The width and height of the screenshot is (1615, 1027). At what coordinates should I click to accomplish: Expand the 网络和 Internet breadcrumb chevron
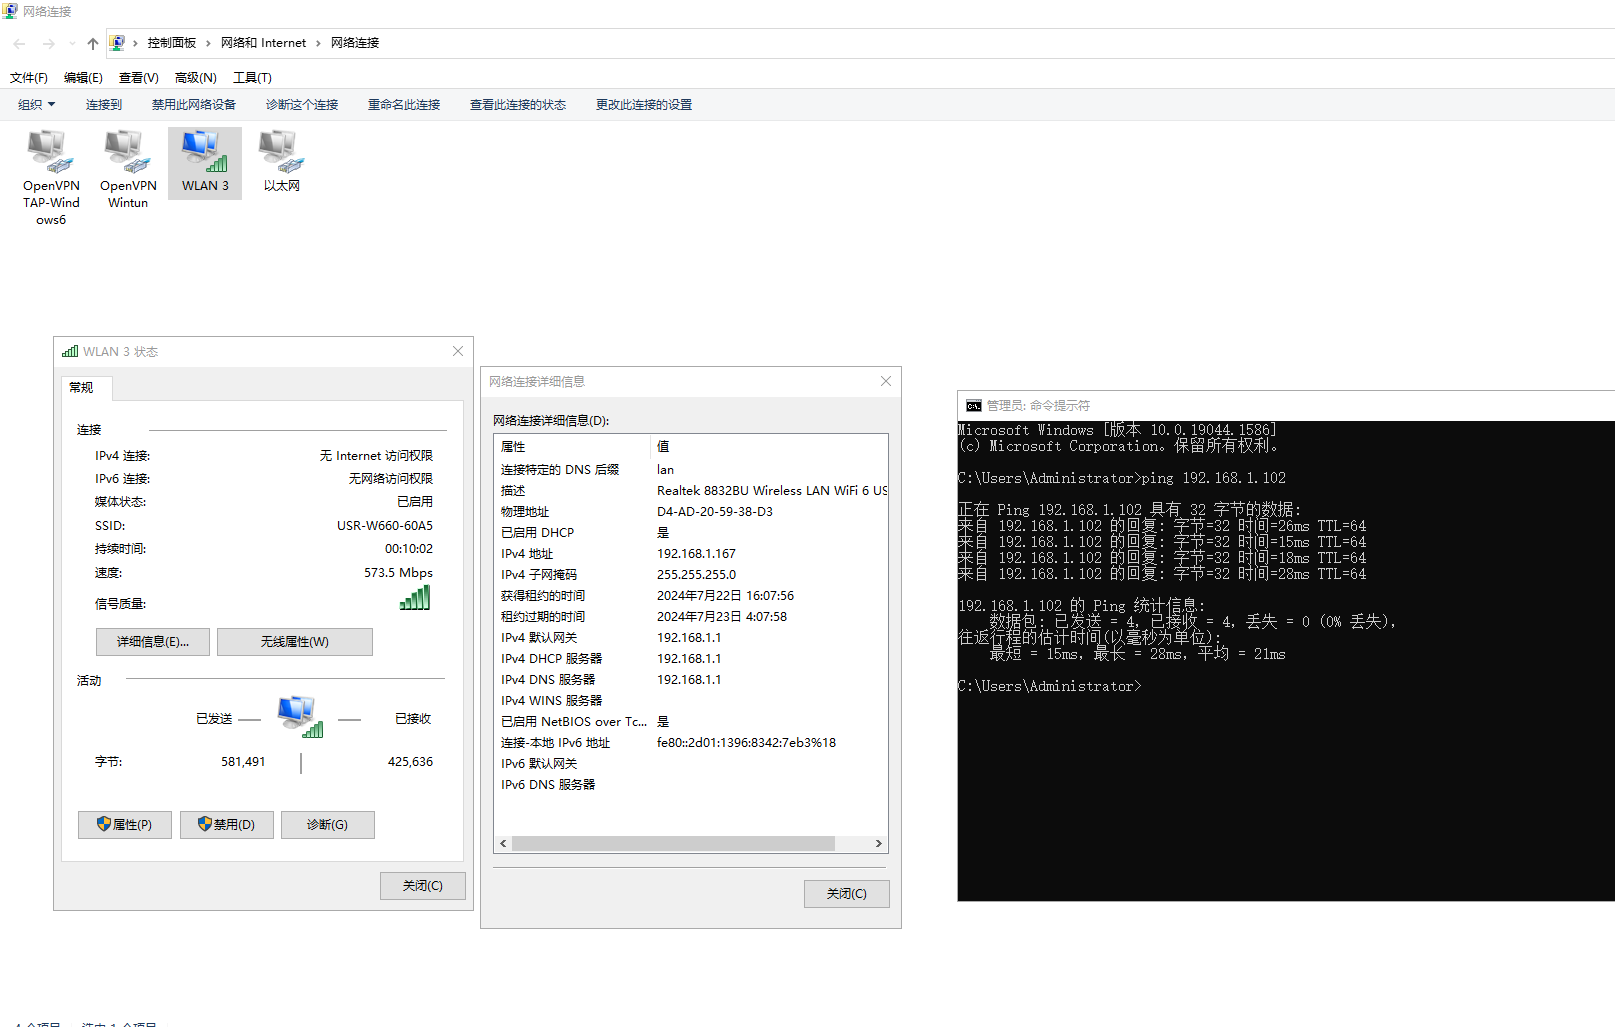pyautogui.click(x=318, y=43)
